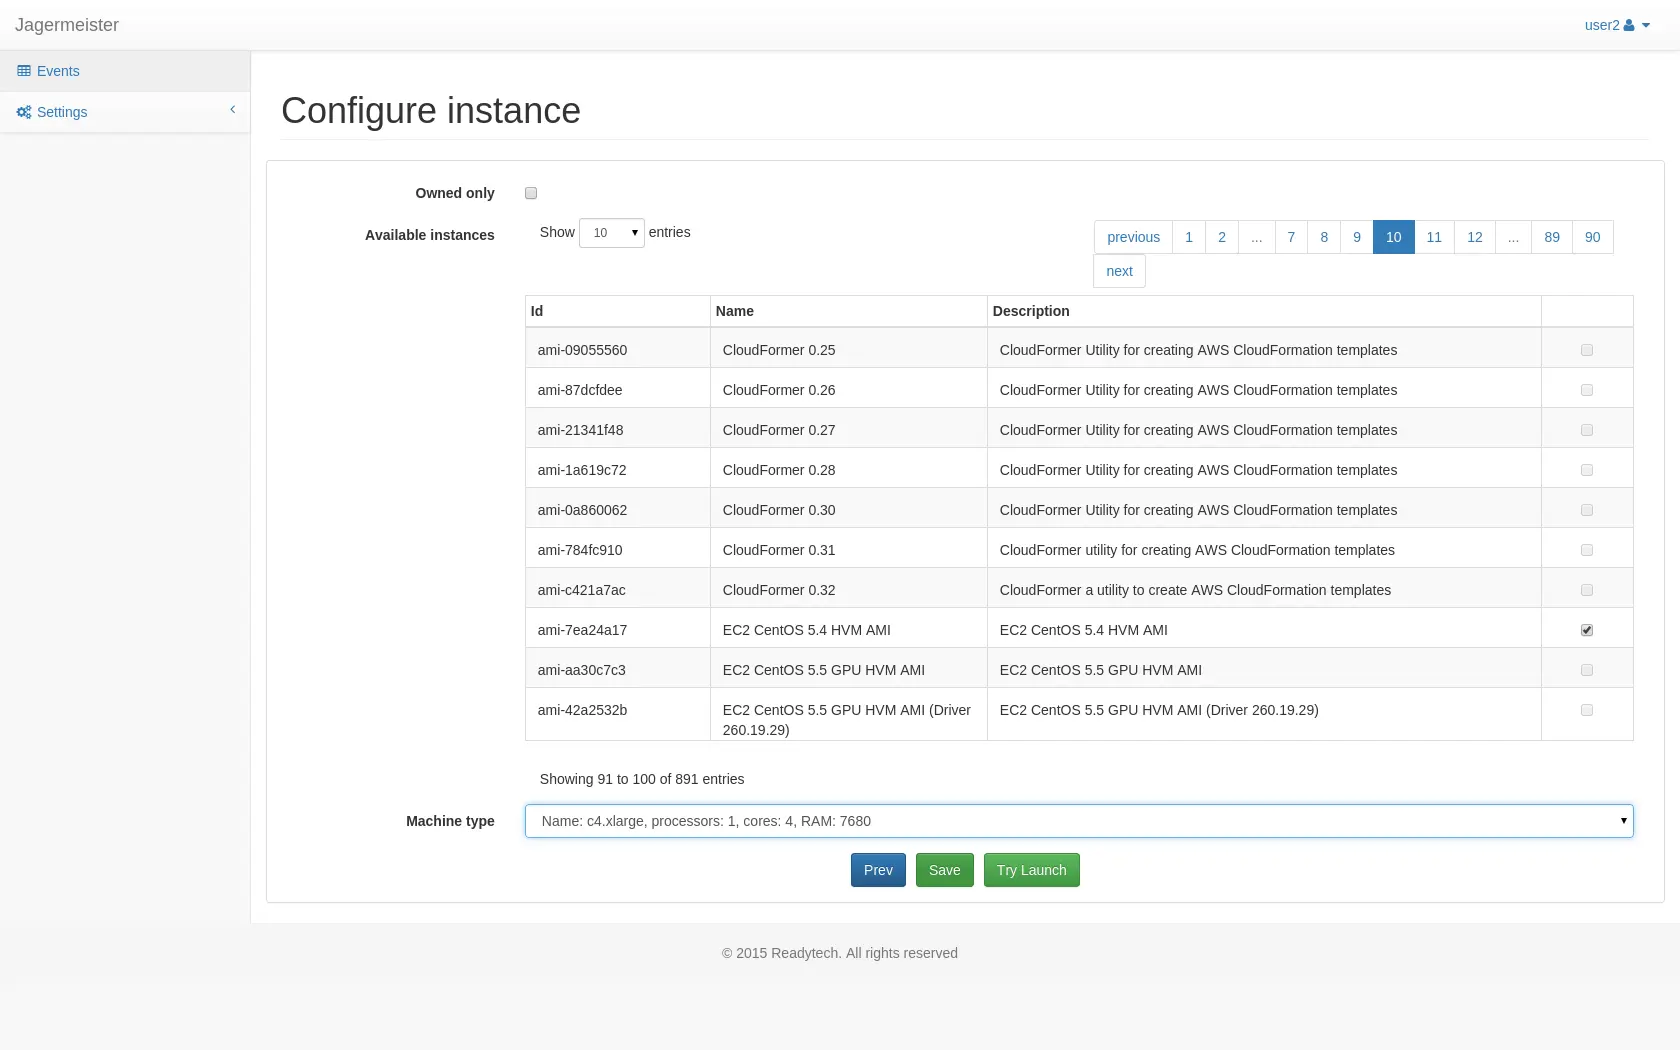This screenshot has width=1680, height=1050.
Task: Expand the Machine type dropdown
Action: (x=1078, y=821)
